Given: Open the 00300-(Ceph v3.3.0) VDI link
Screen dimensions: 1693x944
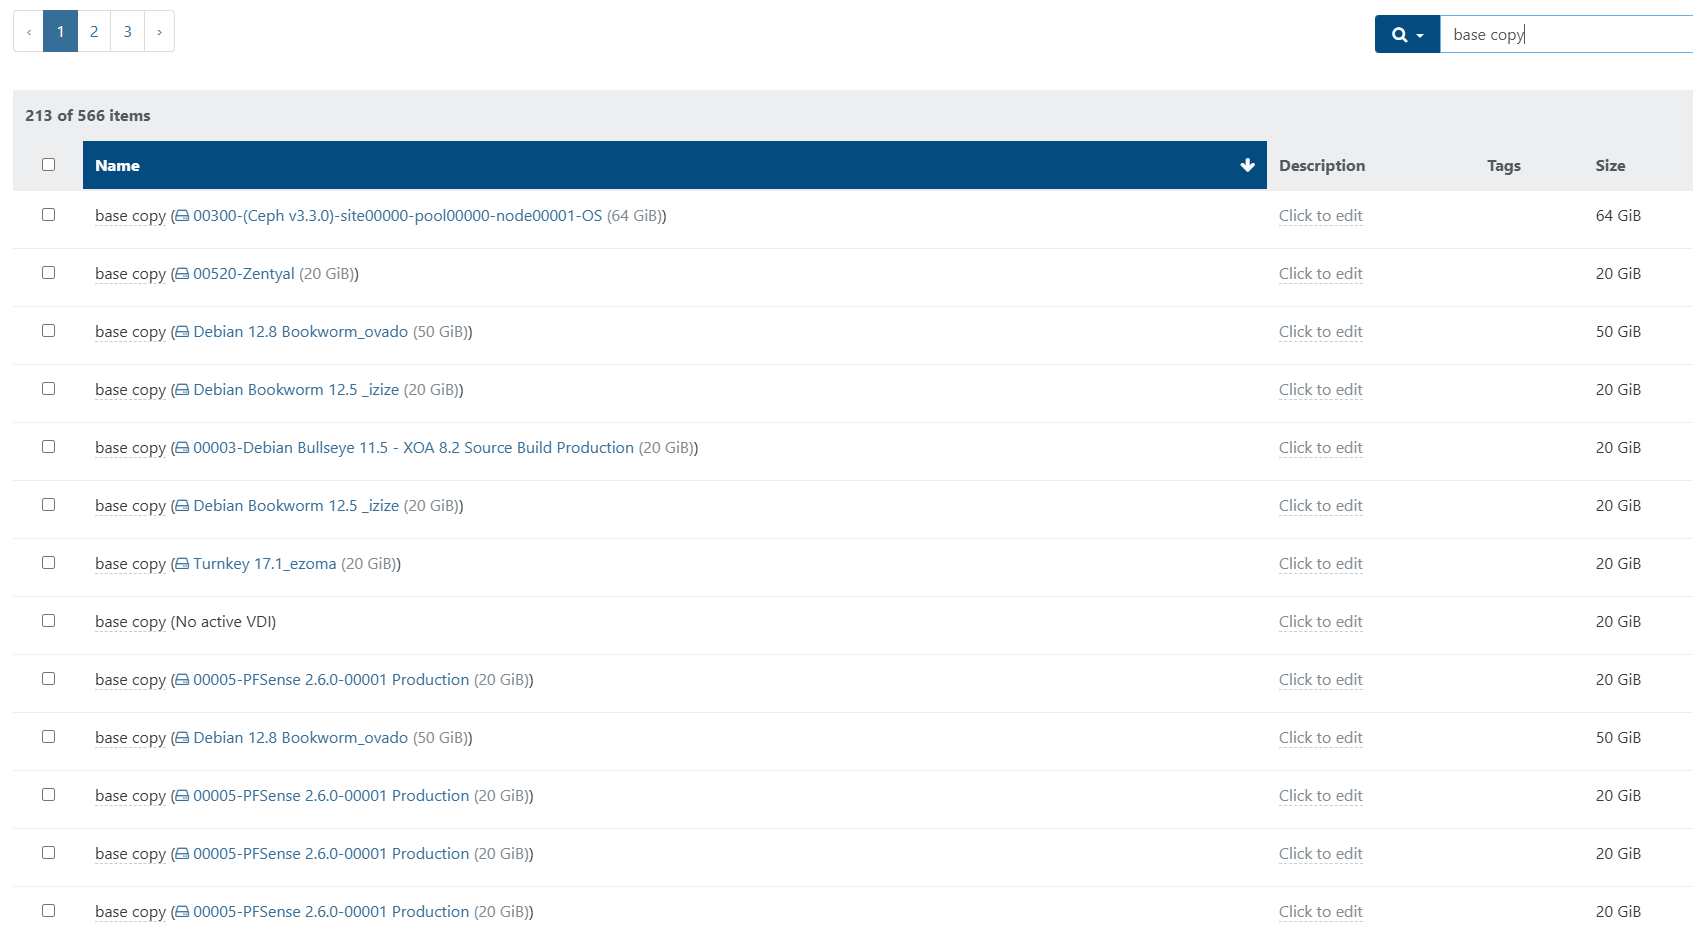Looking at the screenshot, I should [x=397, y=216].
